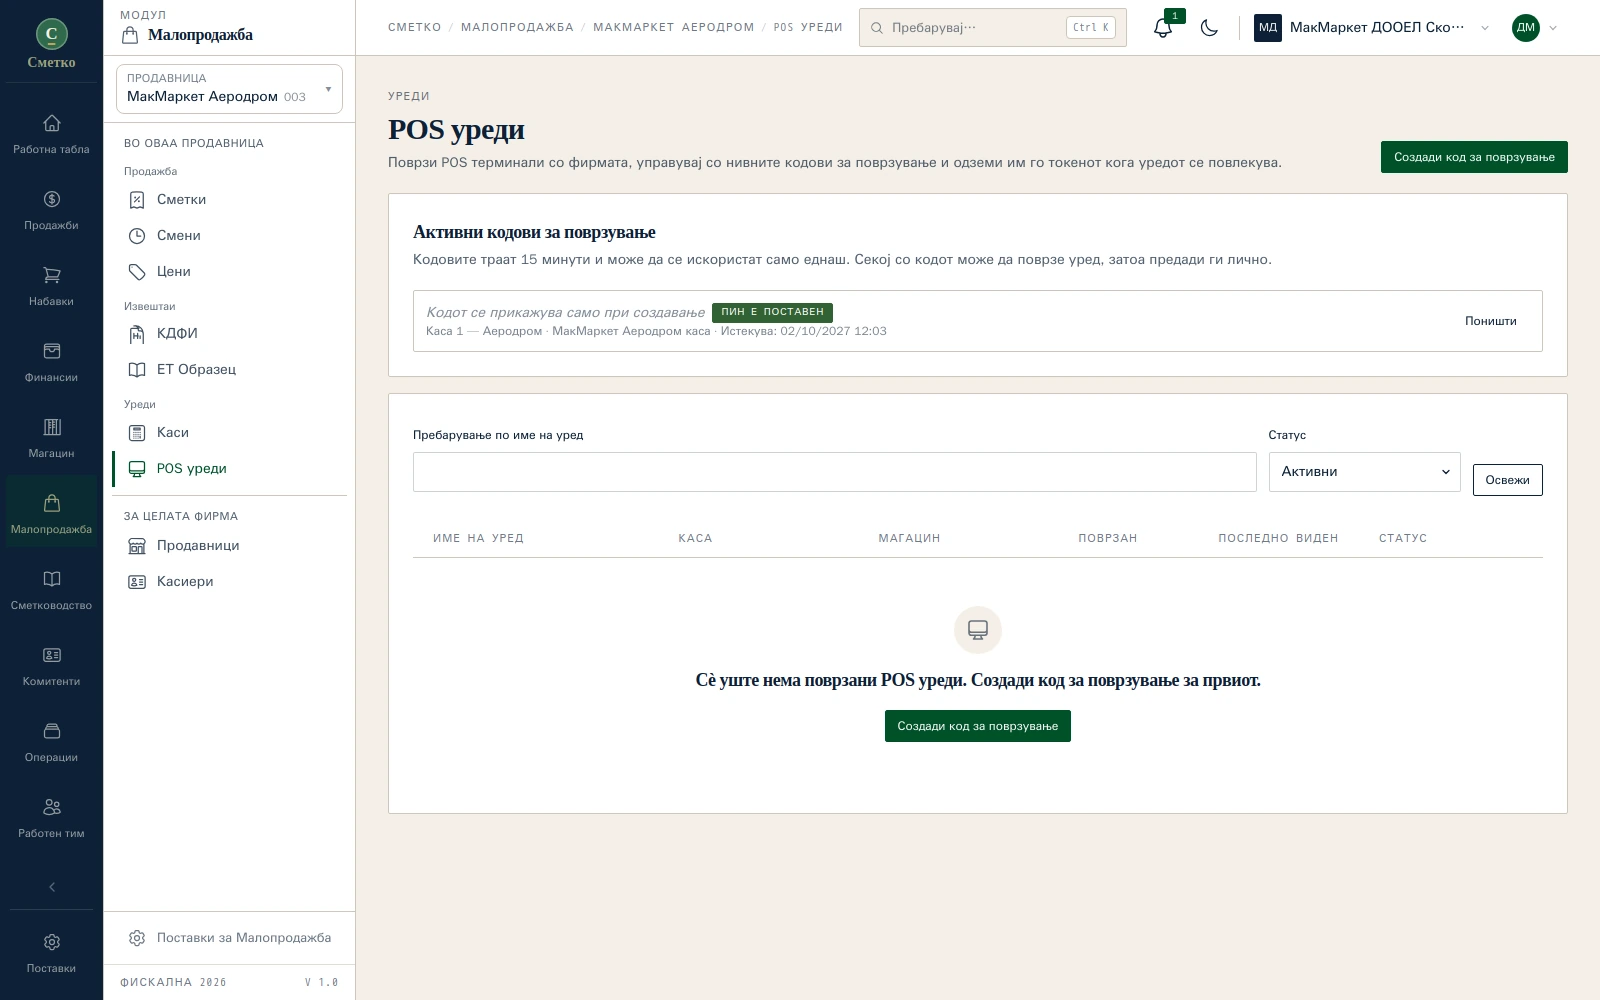The height and width of the screenshot is (1000, 1600).
Task: Open Поставки за Малопродажба
Action: (x=230, y=938)
